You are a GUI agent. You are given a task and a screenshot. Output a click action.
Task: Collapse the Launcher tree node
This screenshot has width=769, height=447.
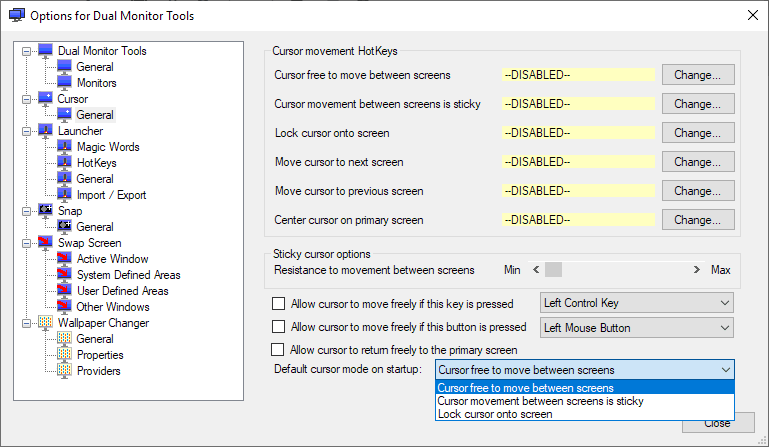(x=26, y=131)
